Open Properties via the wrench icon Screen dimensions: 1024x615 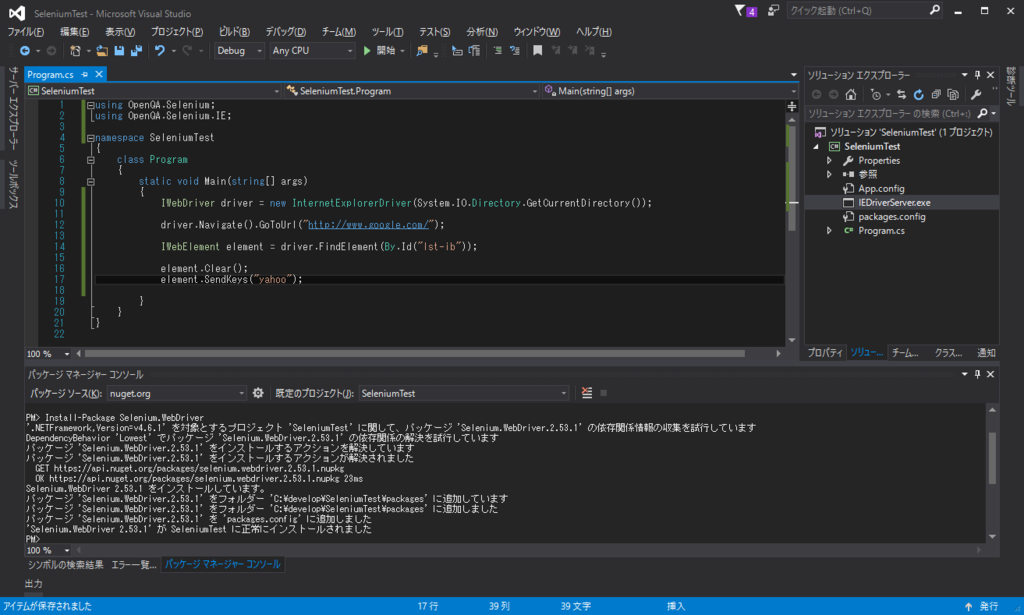(x=976, y=95)
